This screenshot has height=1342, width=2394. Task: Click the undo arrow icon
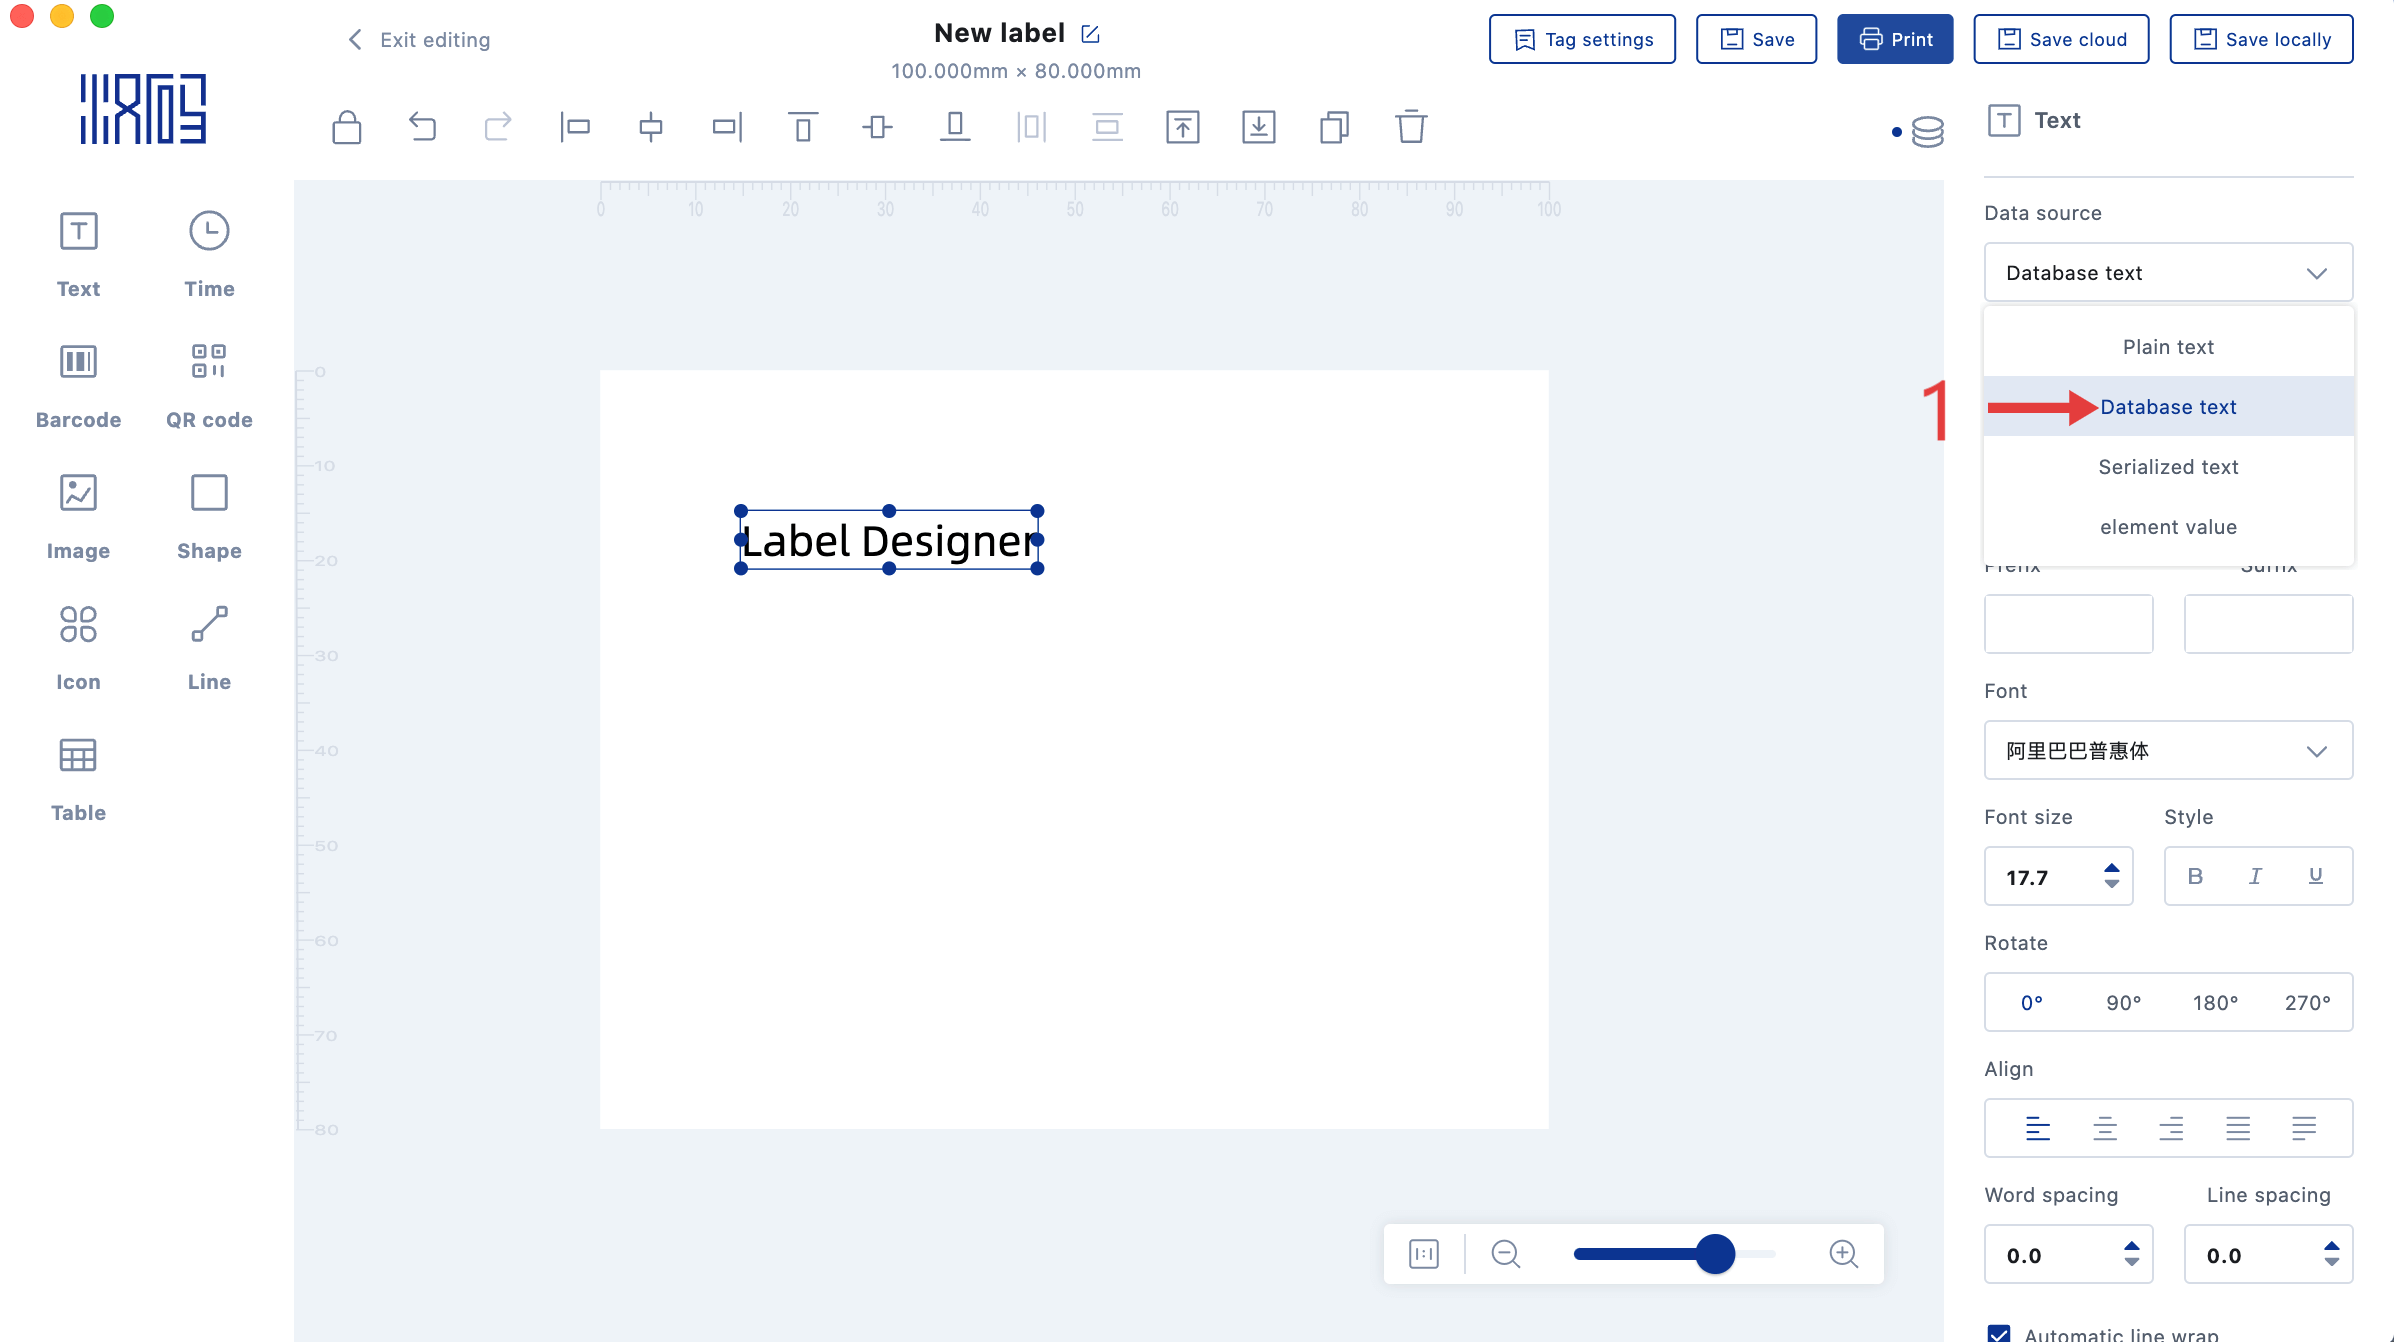coord(422,127)
